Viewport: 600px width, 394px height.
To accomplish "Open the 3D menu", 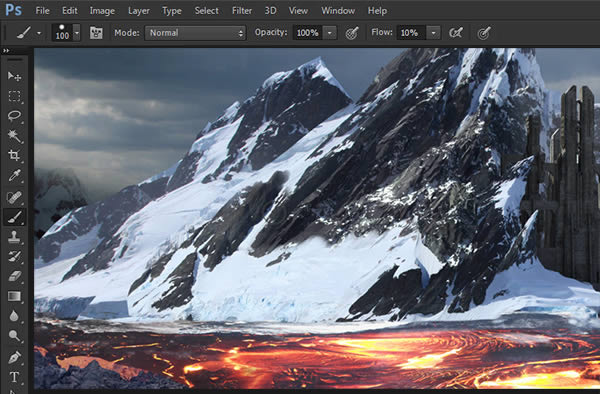I will [271, 11].
